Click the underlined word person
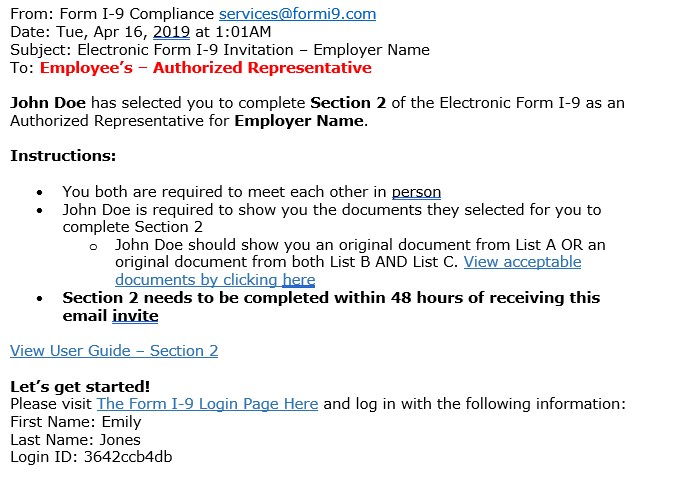The image size is (683, 483). click(x=416, y=192)
